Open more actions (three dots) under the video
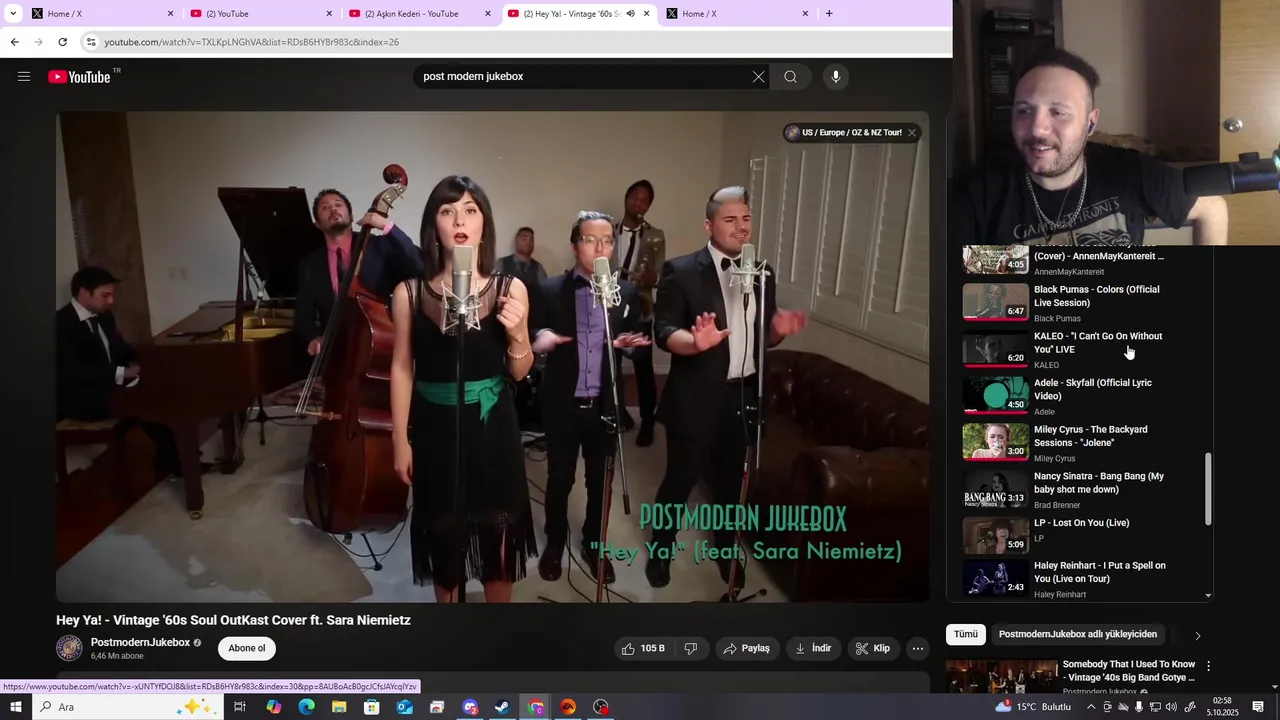 pyautogui.click(x=917, y=648)
